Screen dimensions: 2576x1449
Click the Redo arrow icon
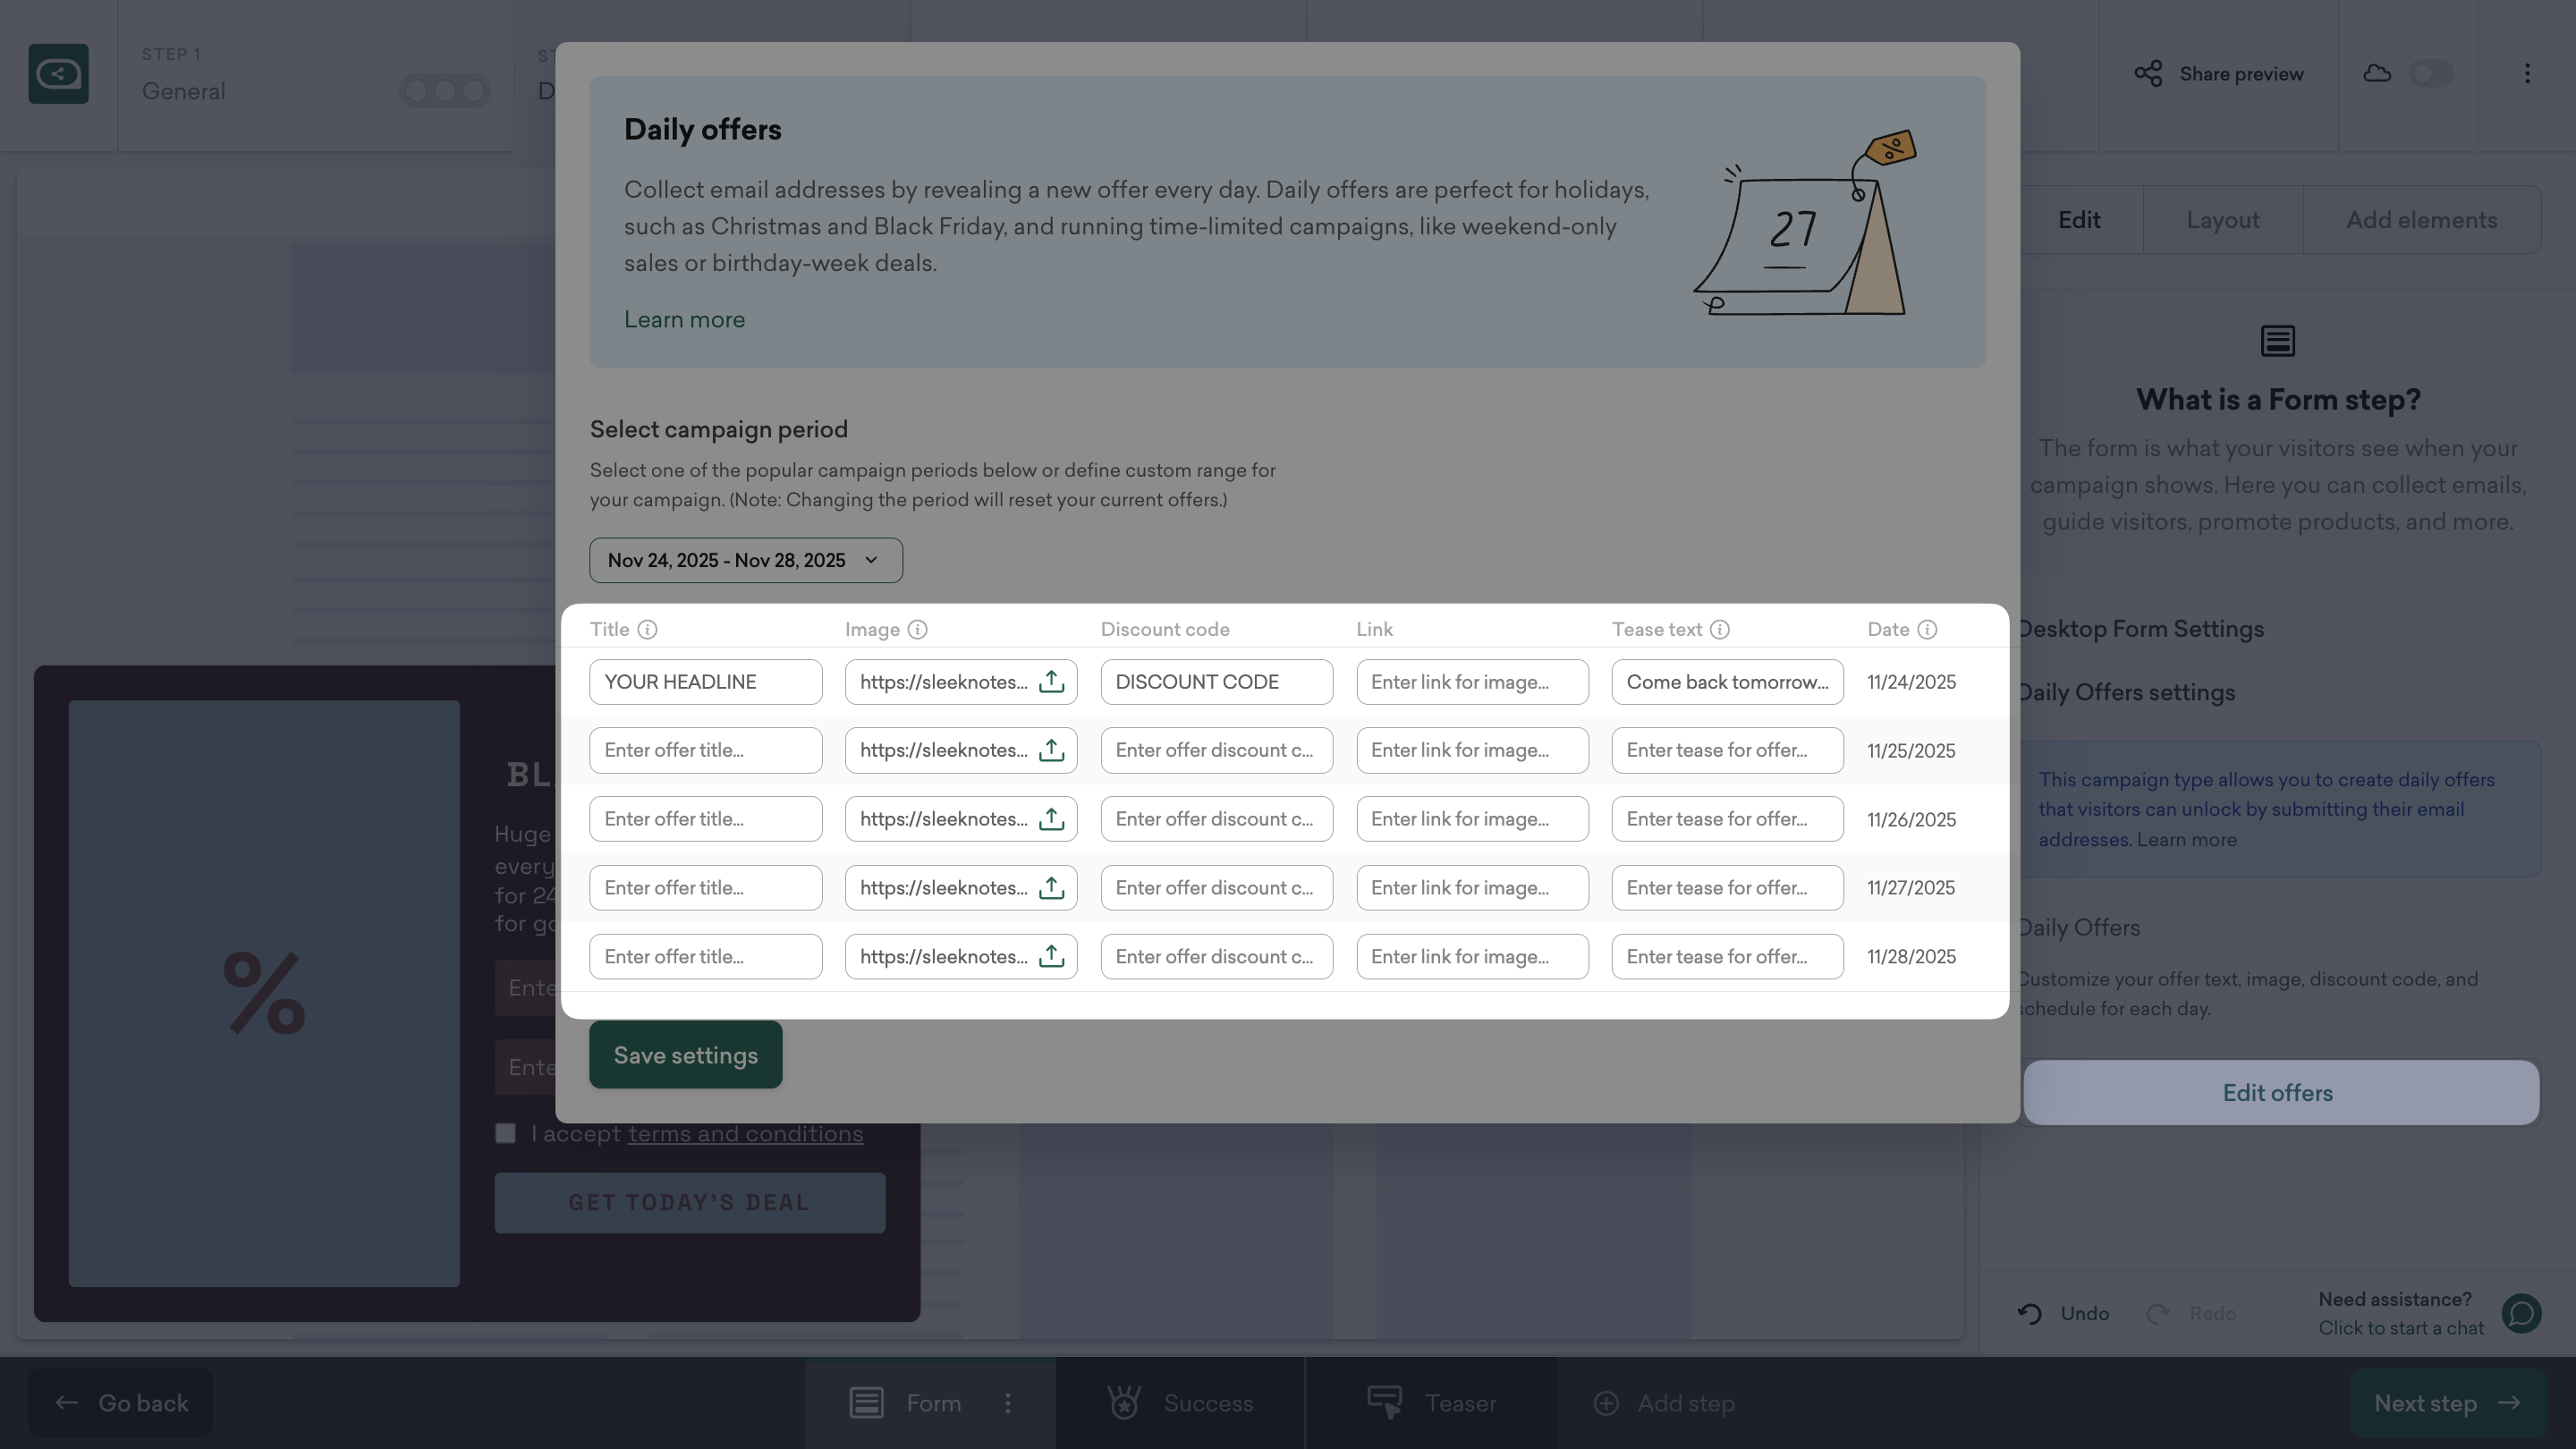point(2157,1313)
